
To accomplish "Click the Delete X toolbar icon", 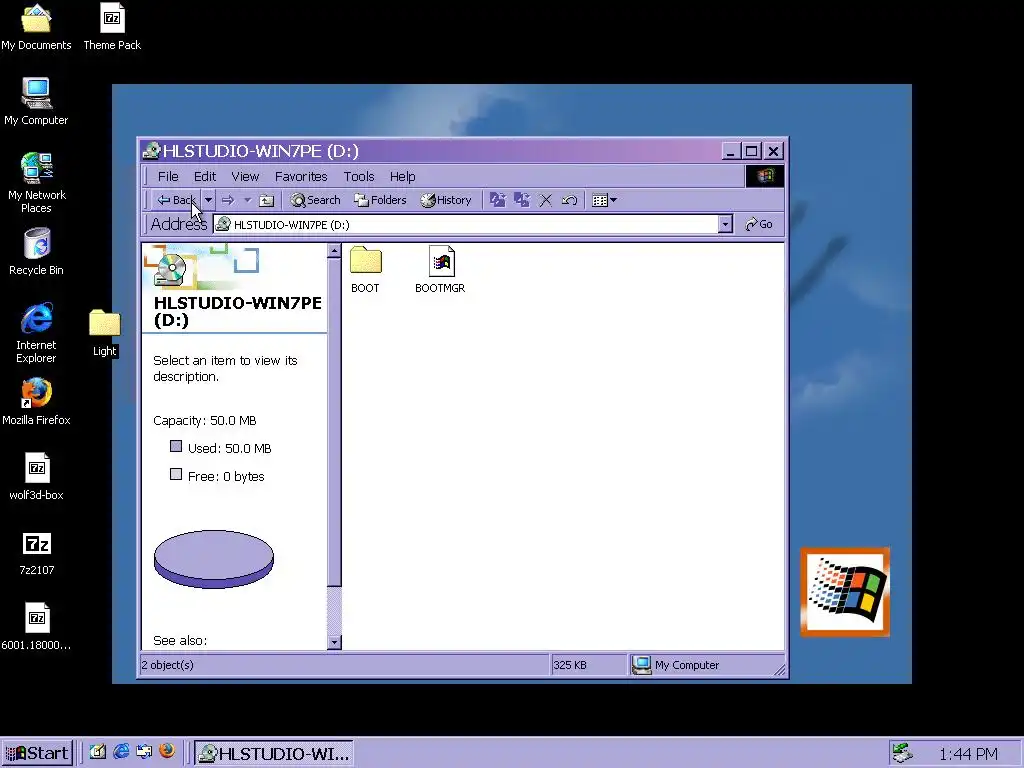I will 545,200.
